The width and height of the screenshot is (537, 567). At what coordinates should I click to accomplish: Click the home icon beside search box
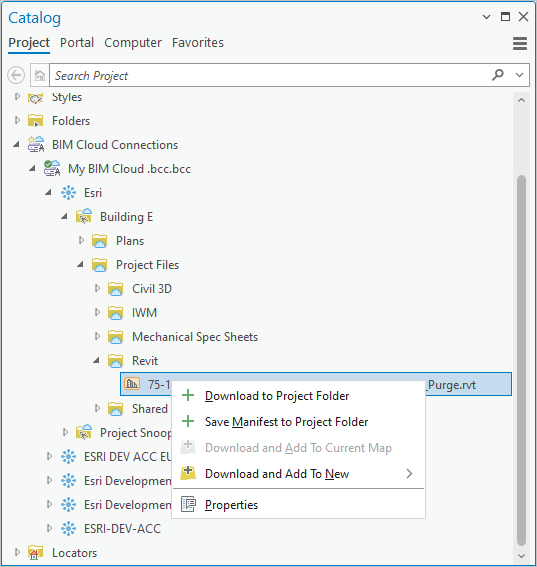[x=40, y=75]
